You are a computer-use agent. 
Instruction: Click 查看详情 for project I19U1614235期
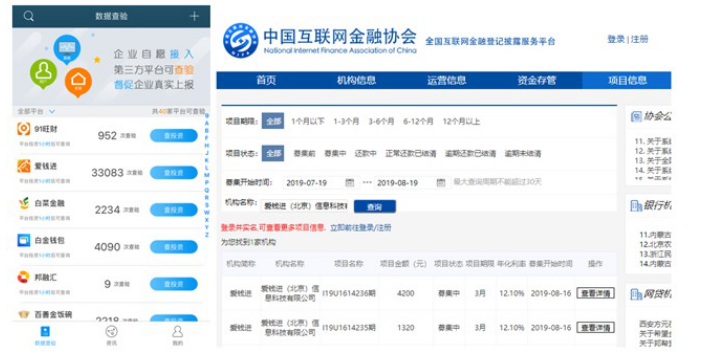595,327
